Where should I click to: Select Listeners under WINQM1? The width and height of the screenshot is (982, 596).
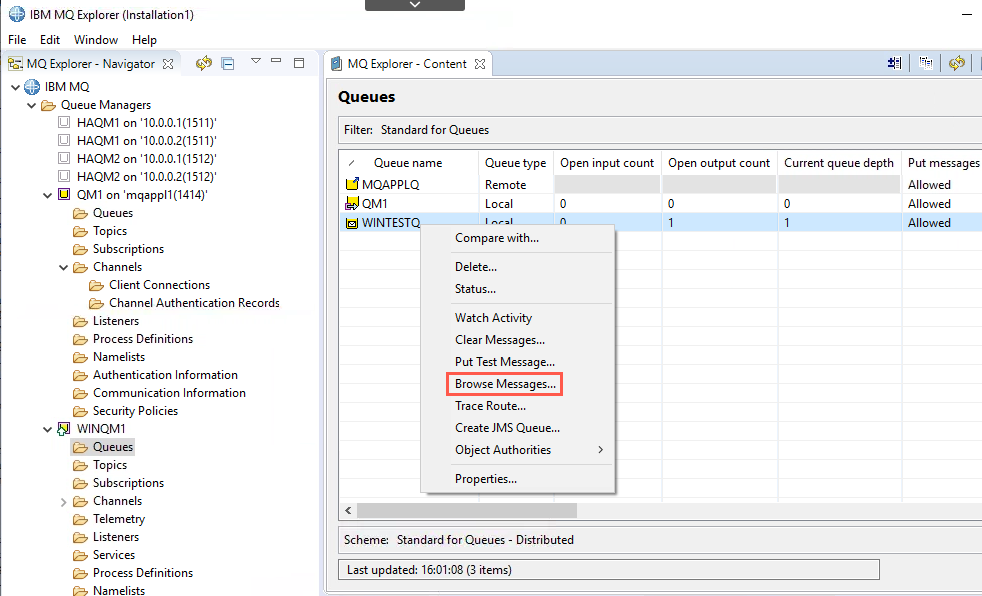[x=116, y=537]
